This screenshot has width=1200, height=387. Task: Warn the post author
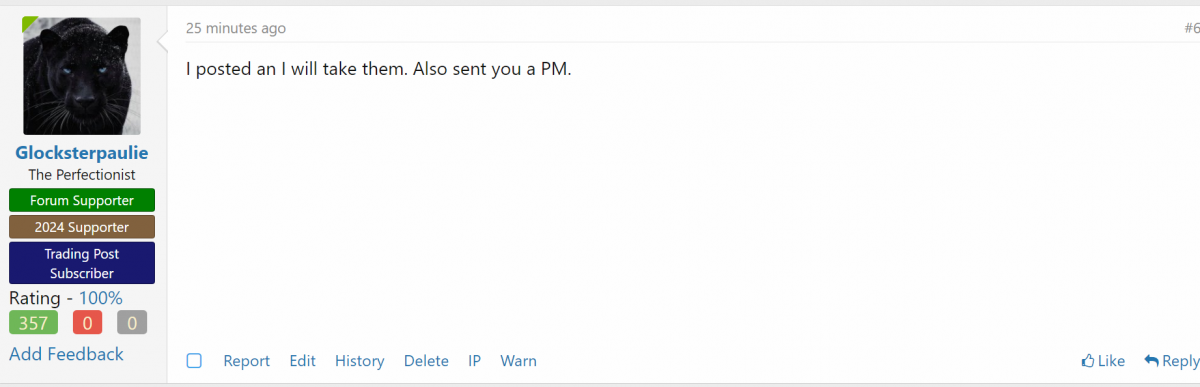(518, 361)
